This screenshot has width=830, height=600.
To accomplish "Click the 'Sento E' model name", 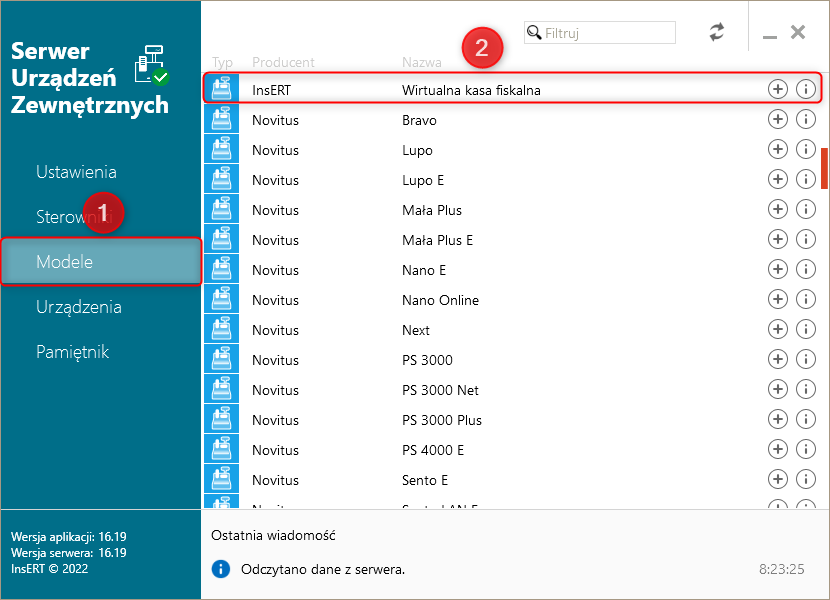I will point(425,480).
